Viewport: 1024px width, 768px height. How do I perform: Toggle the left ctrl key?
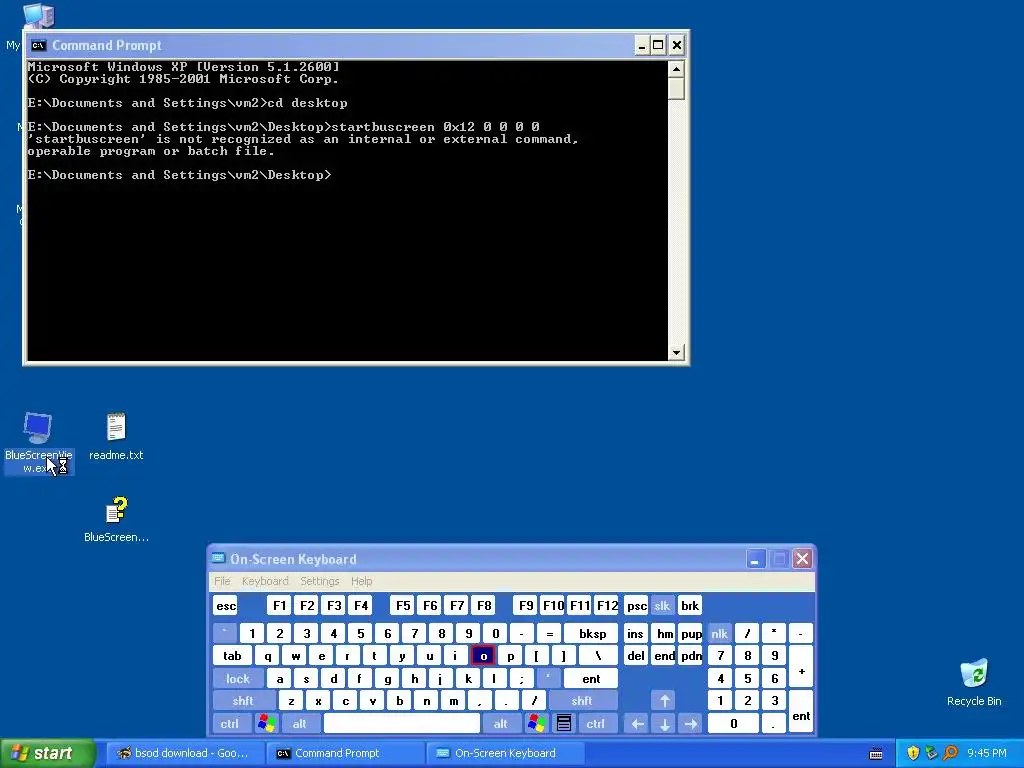click(x=230, y=724)
